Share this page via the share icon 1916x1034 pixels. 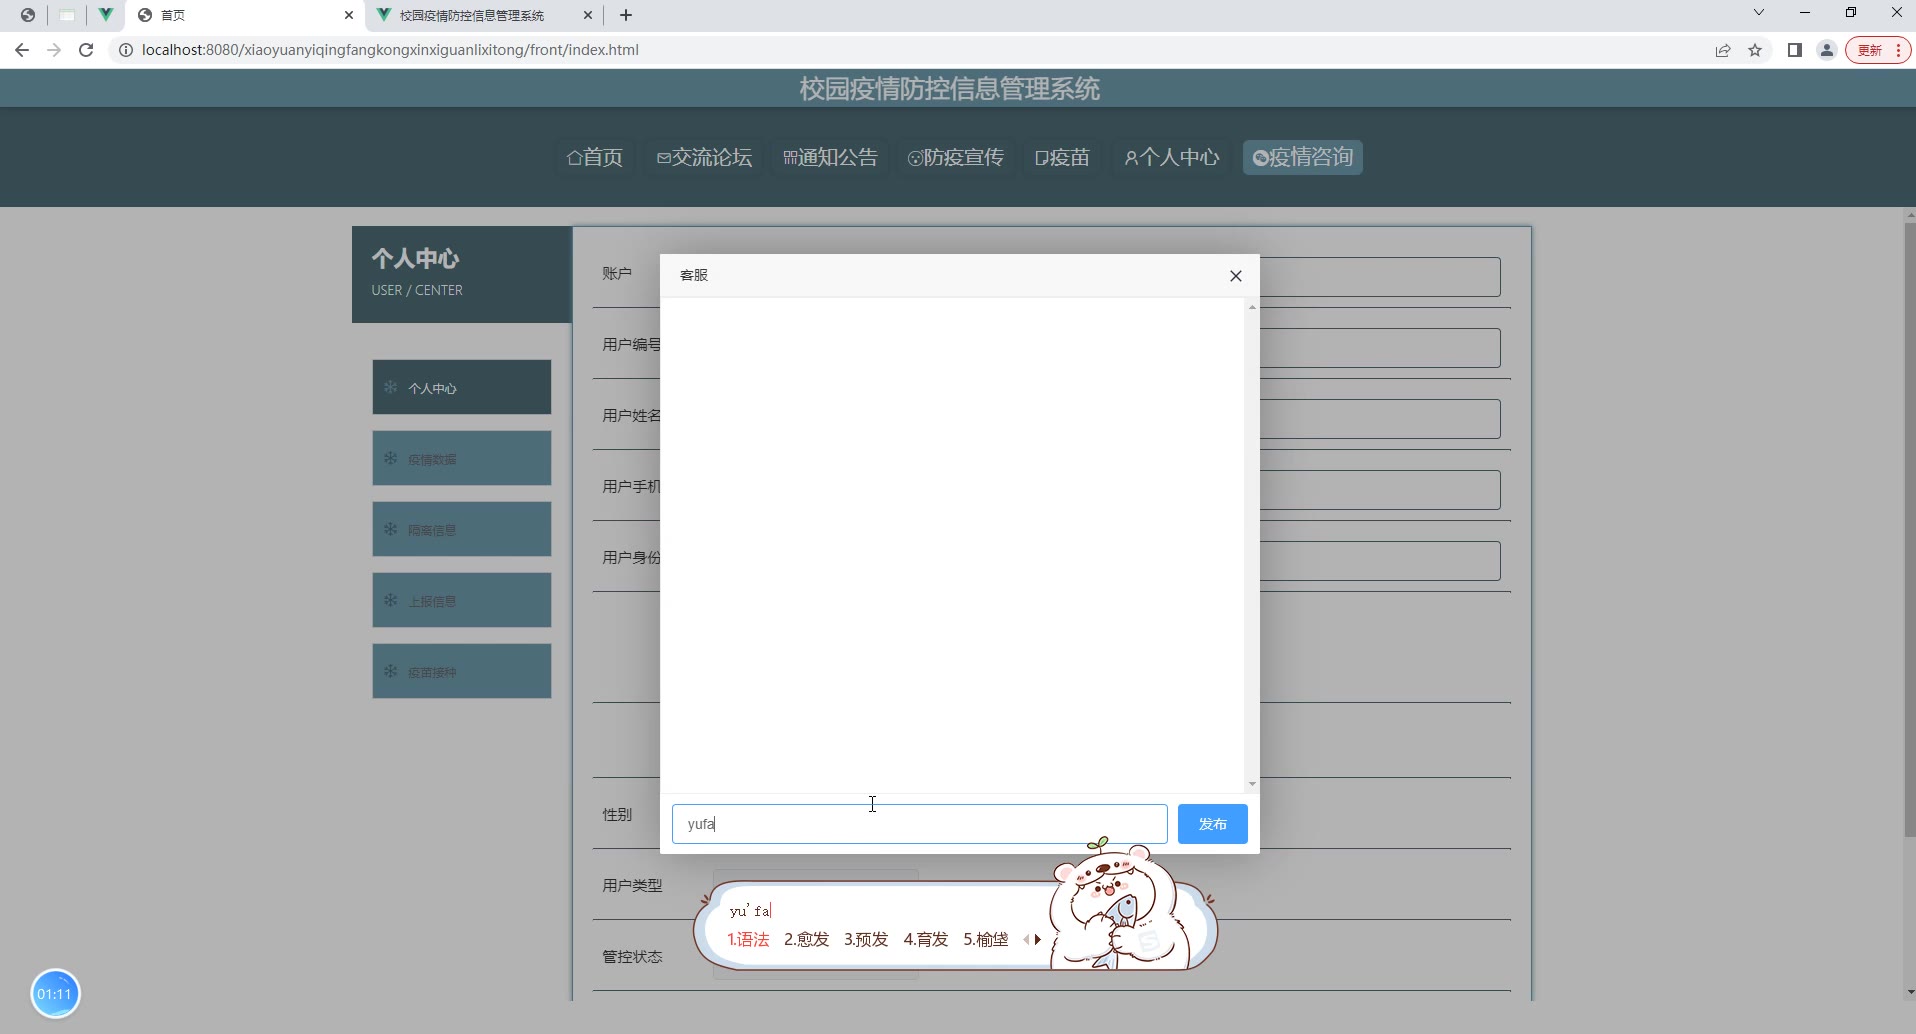1723,50
